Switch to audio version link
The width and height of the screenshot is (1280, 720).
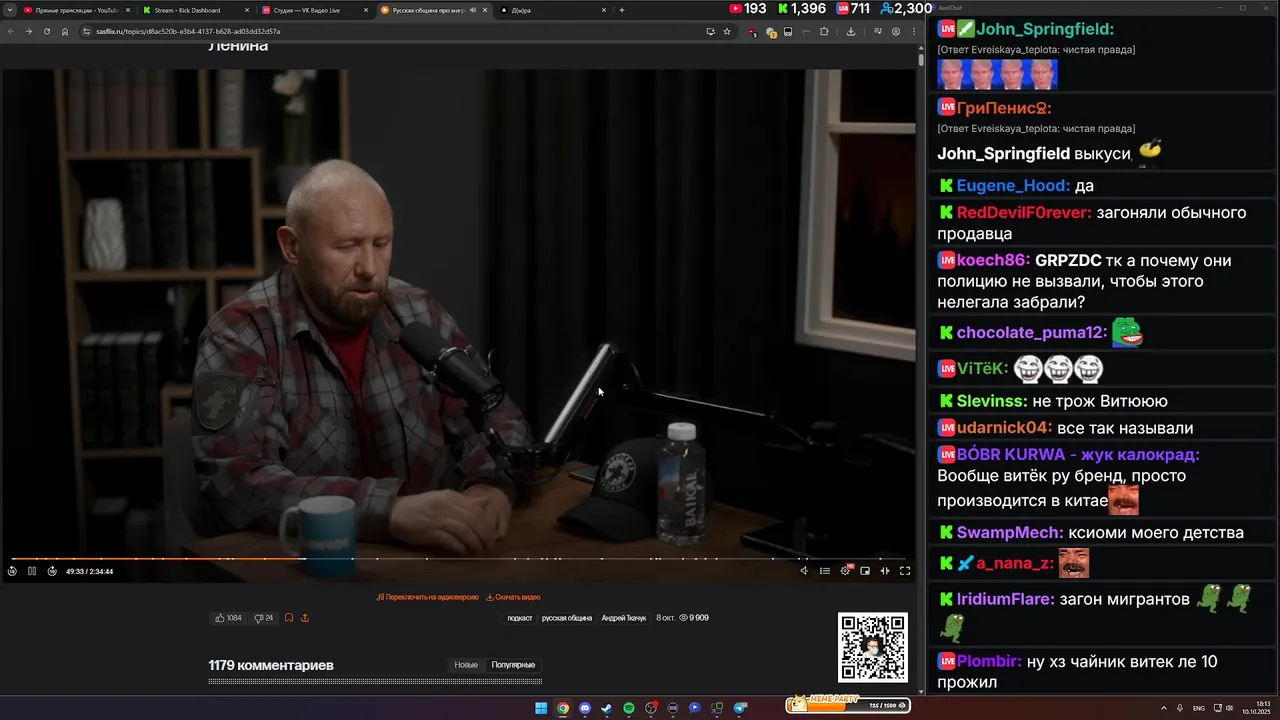click(x=428, y=597)
